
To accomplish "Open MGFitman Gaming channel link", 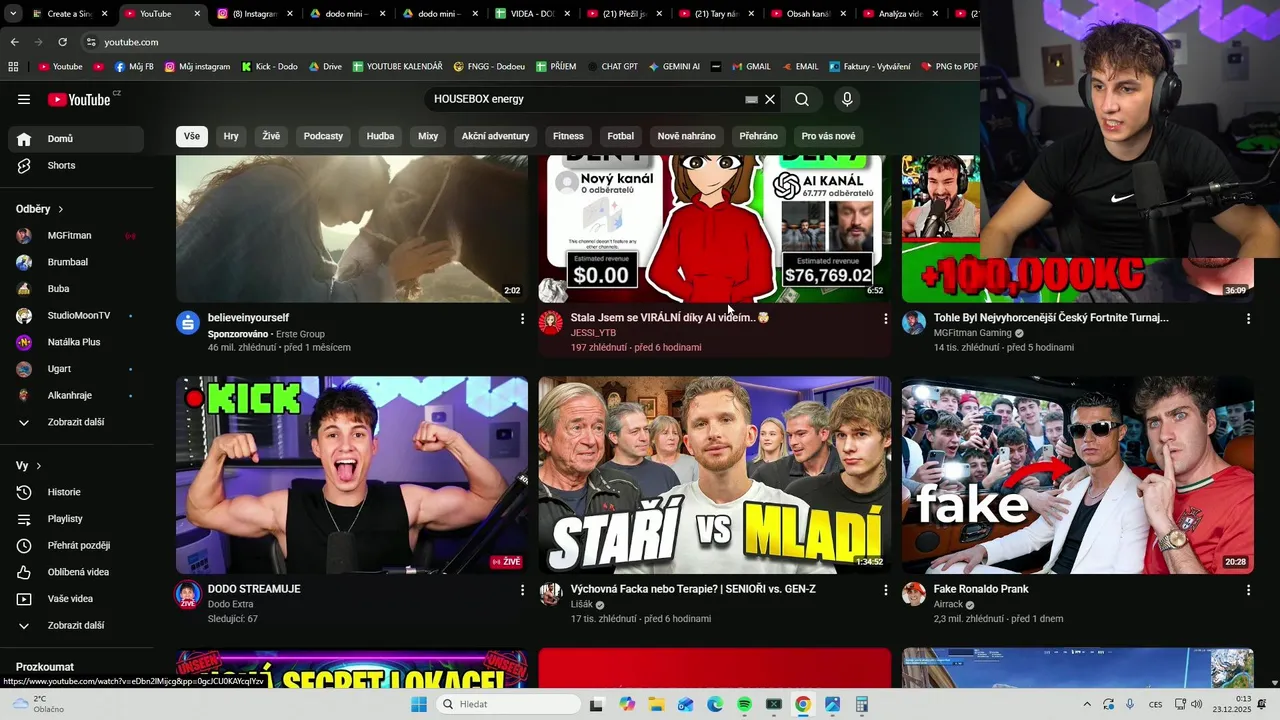I will click(973, 333).
